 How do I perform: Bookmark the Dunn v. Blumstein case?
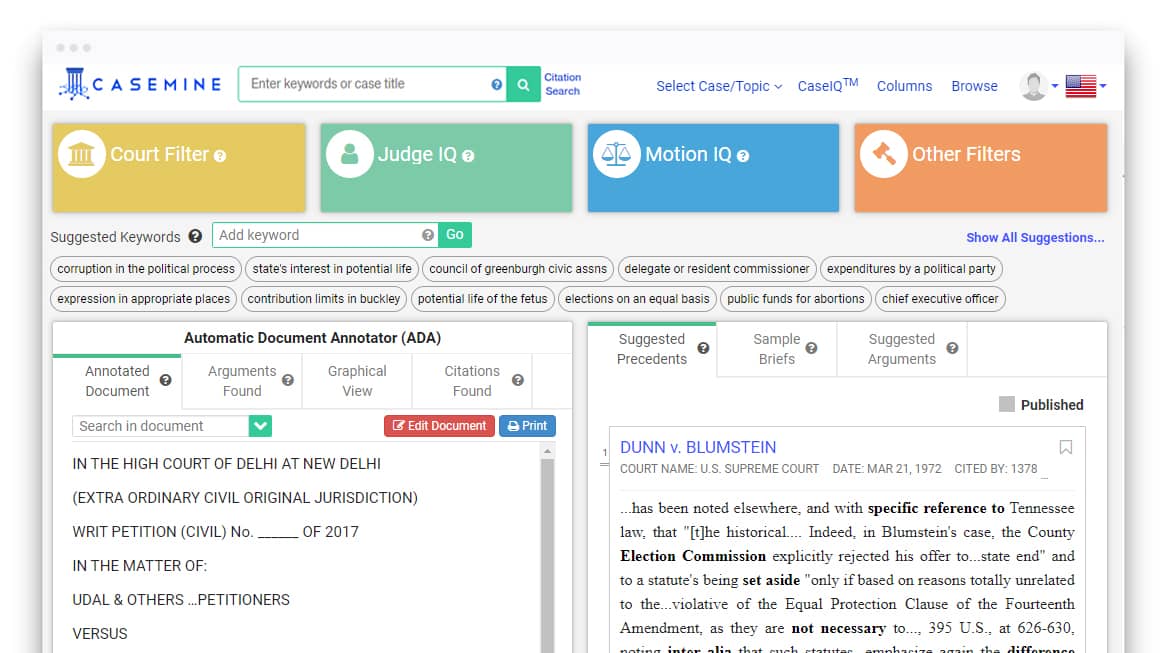click(x=1065, y=448)
